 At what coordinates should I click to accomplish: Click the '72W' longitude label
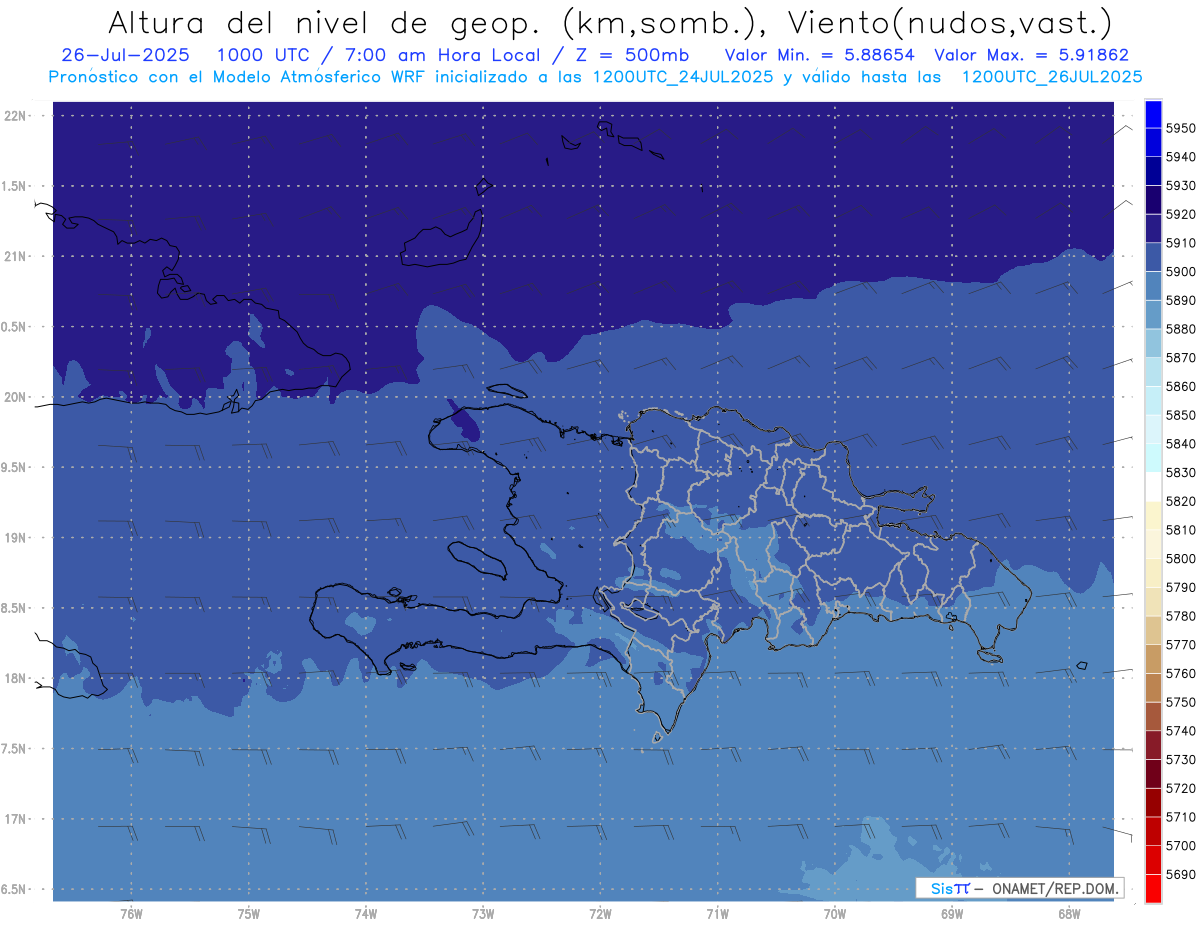[600, 913]
